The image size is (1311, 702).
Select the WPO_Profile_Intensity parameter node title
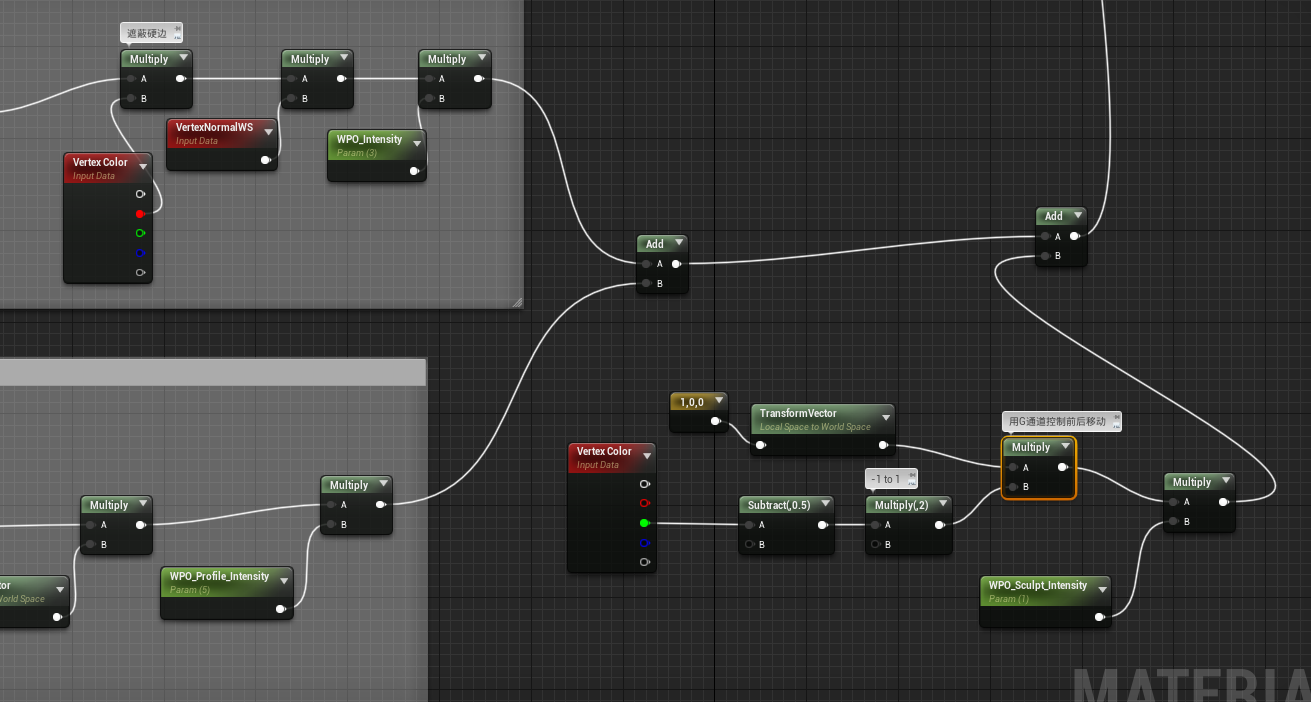pos(219,576)
